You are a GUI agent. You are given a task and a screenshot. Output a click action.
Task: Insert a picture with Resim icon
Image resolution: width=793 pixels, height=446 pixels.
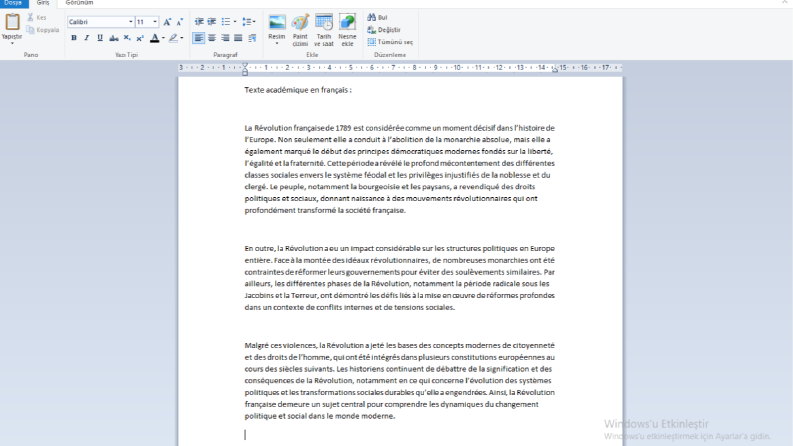pyautogui.click(x=277, y=22)
